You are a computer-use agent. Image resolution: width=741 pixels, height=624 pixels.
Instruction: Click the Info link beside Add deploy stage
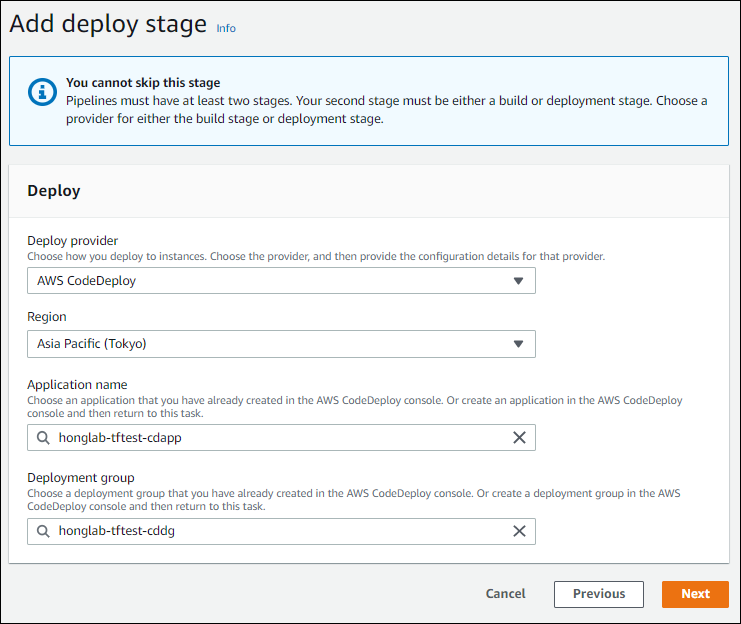pos(226,28)
